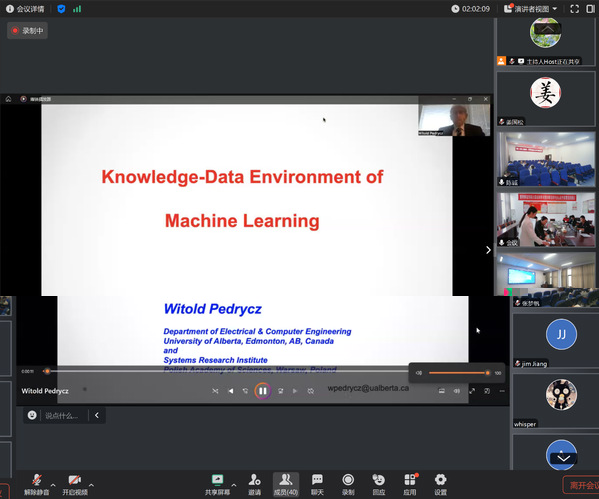Viewport: 599px width, 499px height.
Task: Click the shuffle icon in the player controls
Action: [215, 391]
